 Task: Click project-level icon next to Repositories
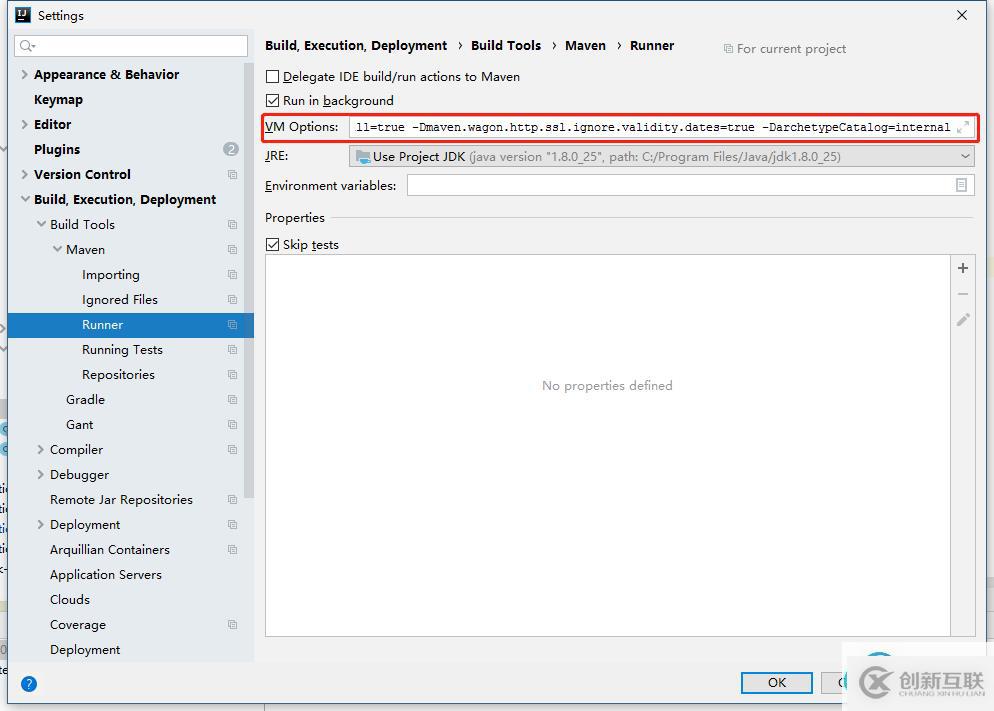pyautogui.click(x=233, y=375)
